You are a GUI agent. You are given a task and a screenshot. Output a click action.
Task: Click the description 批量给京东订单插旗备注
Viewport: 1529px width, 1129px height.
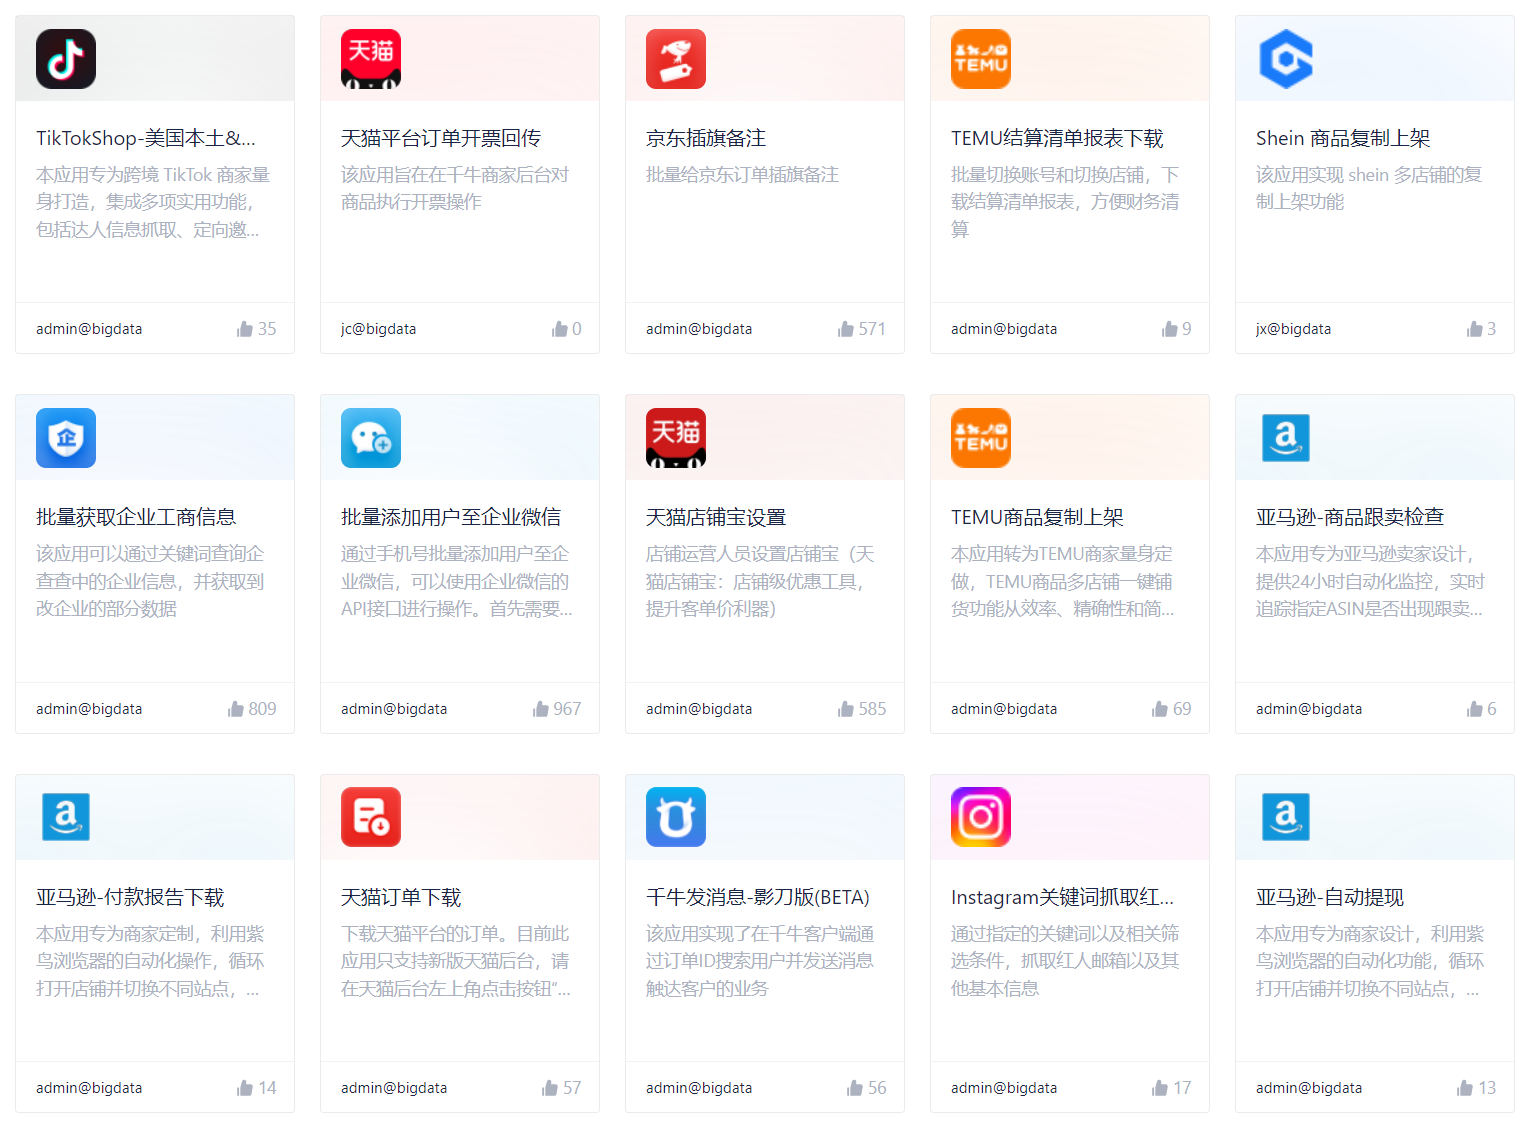tap(742, 175)
